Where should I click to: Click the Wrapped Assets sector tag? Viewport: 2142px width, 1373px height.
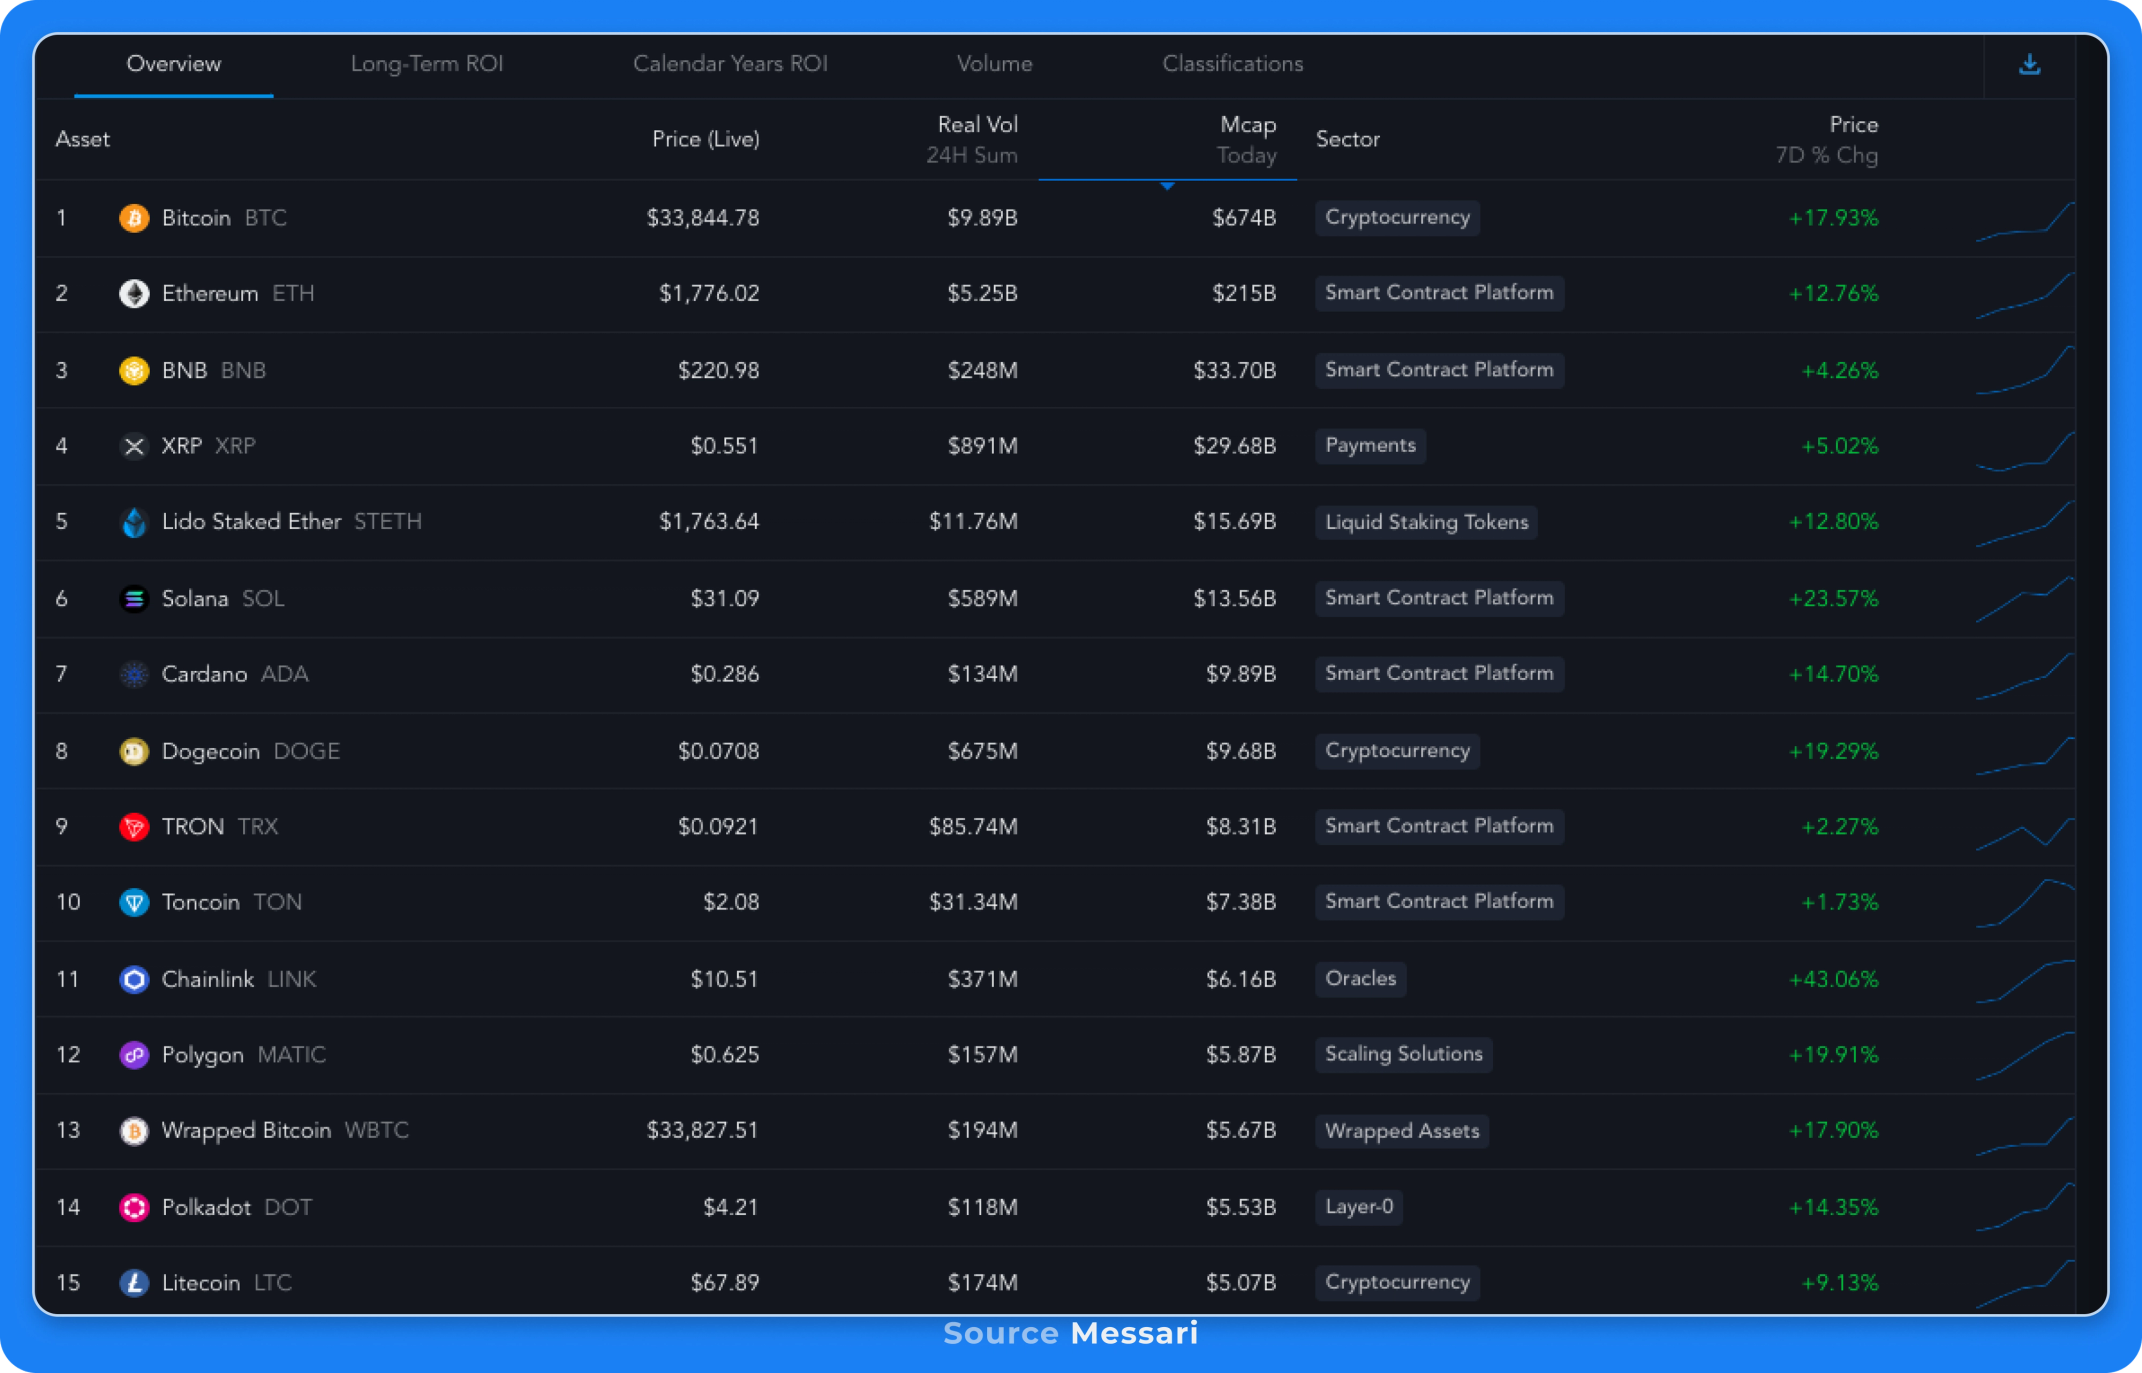[x=1401, y=1131]
